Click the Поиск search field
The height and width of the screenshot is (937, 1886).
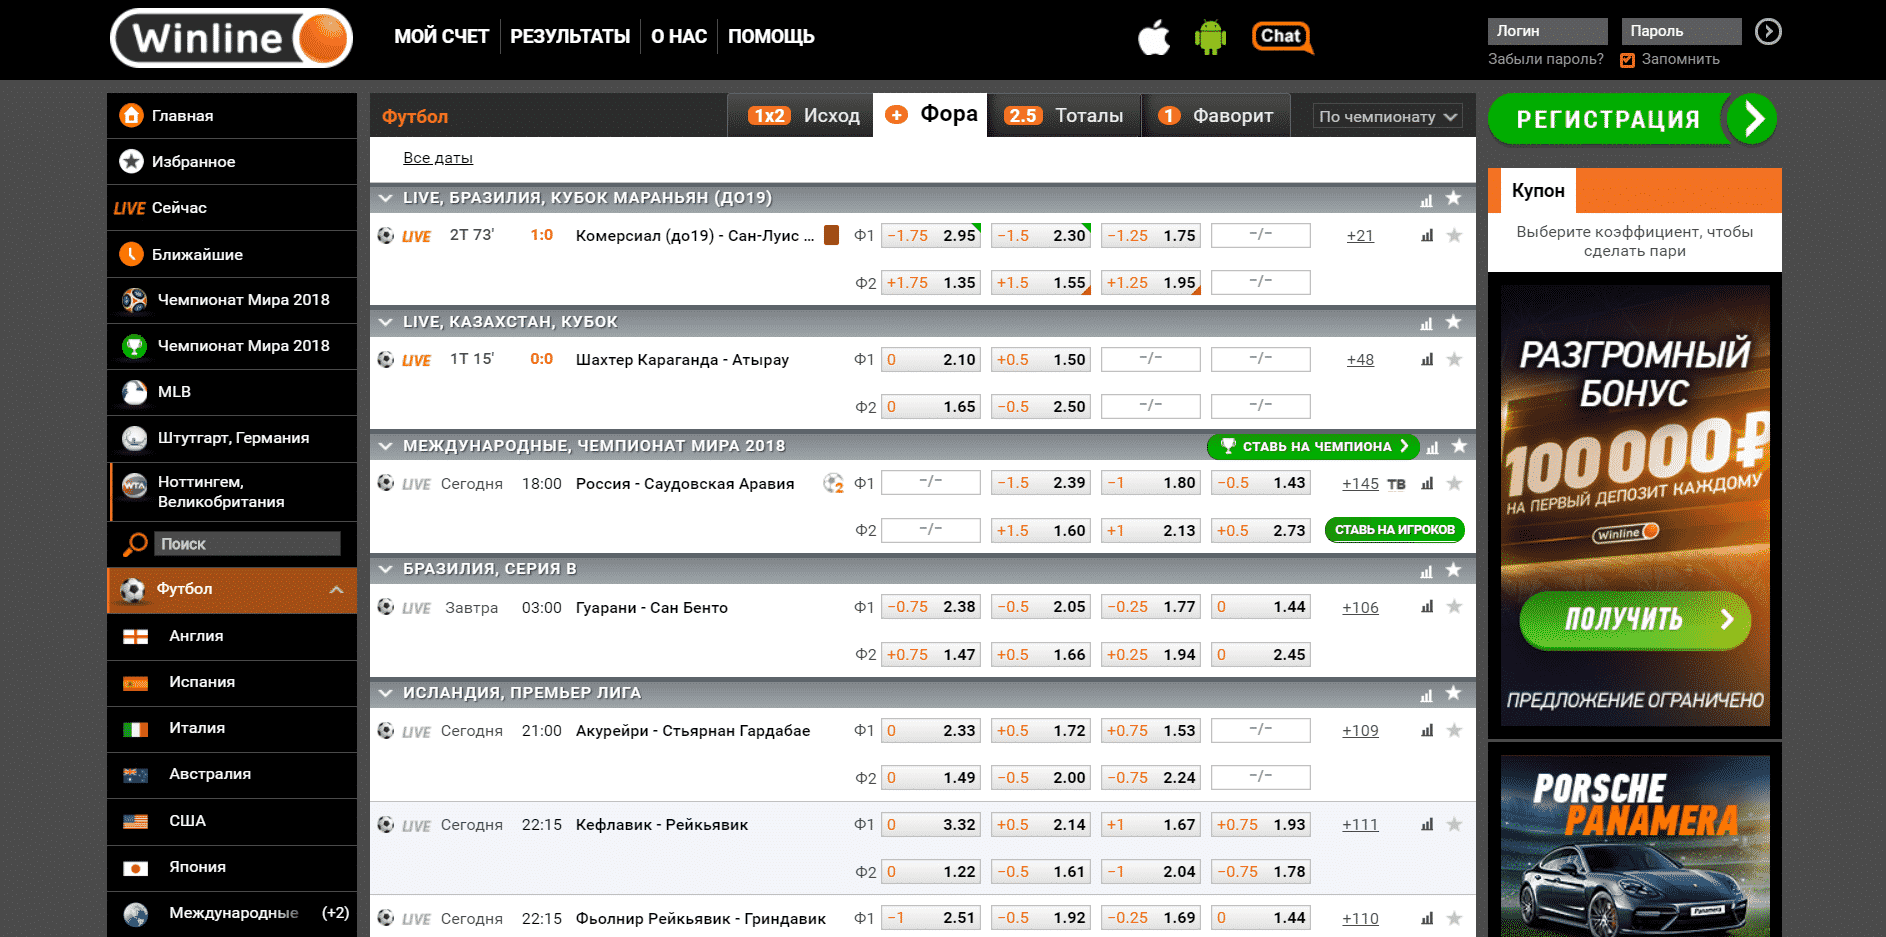(247, 544)
